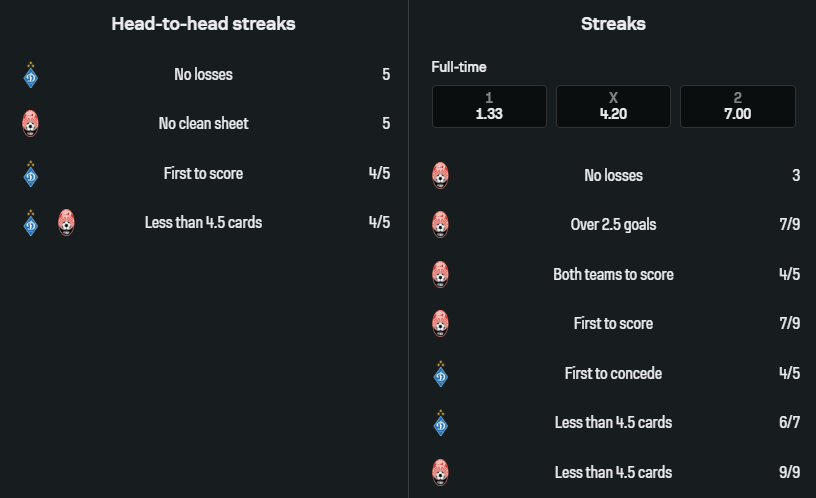816x498 pixels.
Task: Click Zorya crest beside Both teams to score
Action: tap(440, 274)
